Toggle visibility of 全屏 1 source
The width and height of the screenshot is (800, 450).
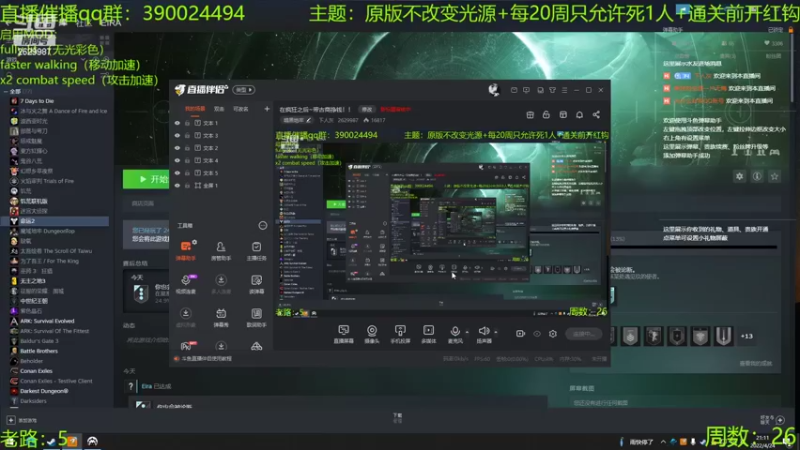tap(178, 185)
